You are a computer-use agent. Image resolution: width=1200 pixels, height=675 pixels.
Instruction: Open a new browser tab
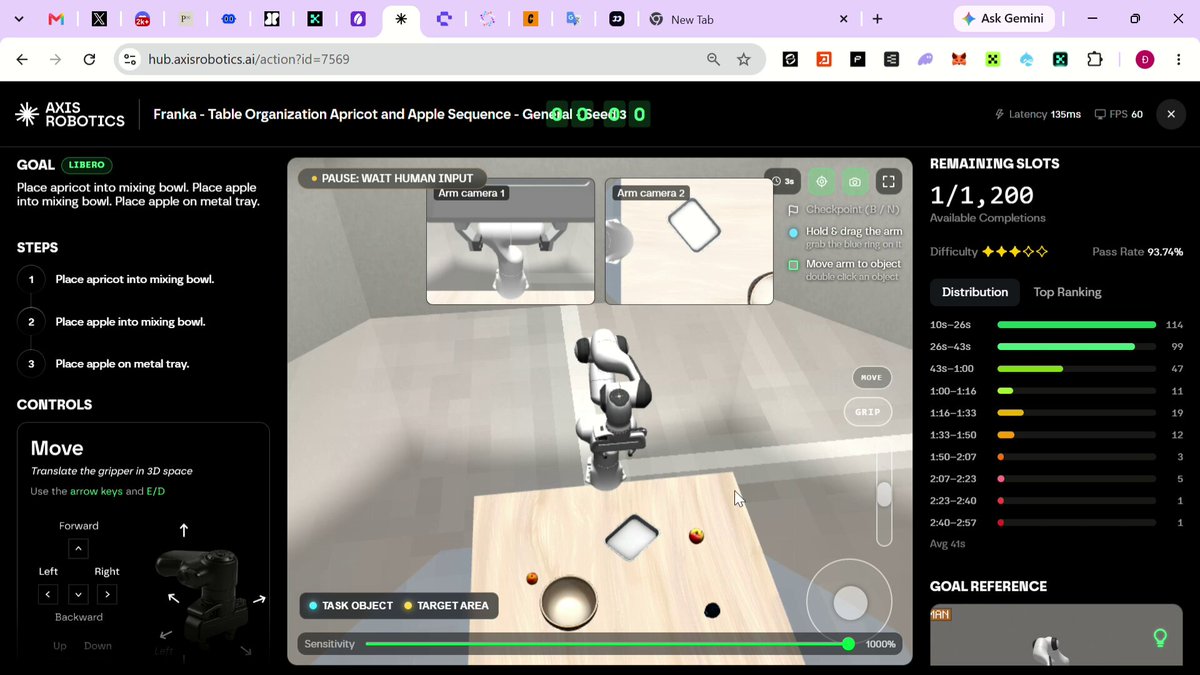[x=877, y=19]
